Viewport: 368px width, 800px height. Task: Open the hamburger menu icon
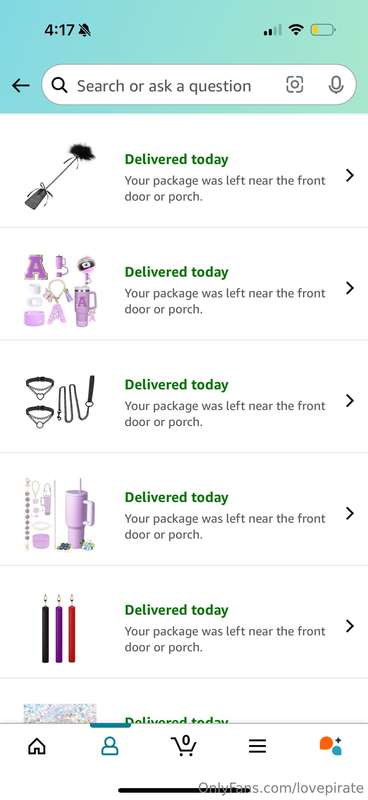click(x=257, y=746)
